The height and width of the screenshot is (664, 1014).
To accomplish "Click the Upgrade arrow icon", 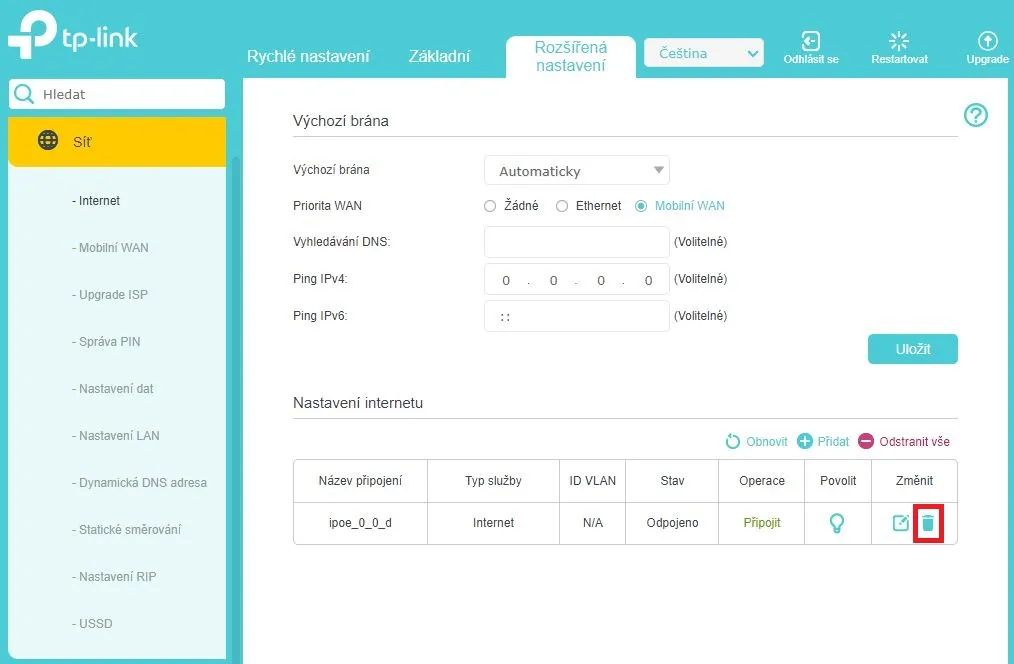I will [987, 41].
